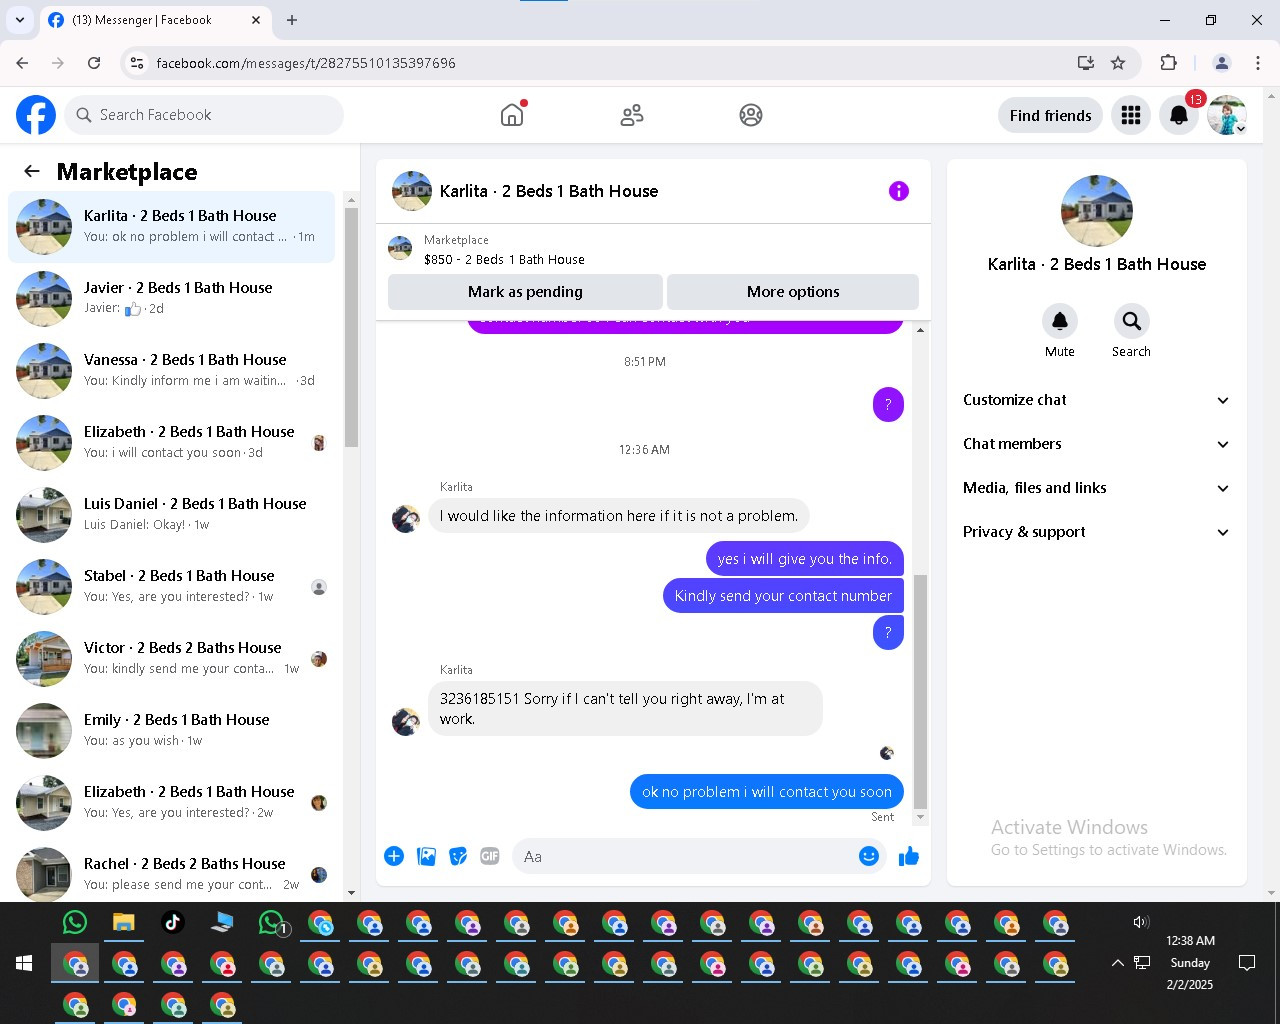
Task: Open Javier 2 Beds 1 Bath House chat
Action: pos(171,298)
